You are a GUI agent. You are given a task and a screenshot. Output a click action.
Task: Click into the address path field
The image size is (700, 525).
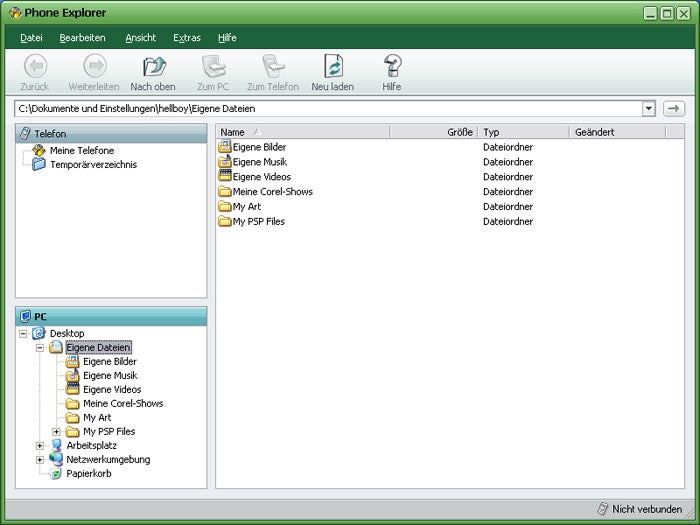(x=328, y=108)
